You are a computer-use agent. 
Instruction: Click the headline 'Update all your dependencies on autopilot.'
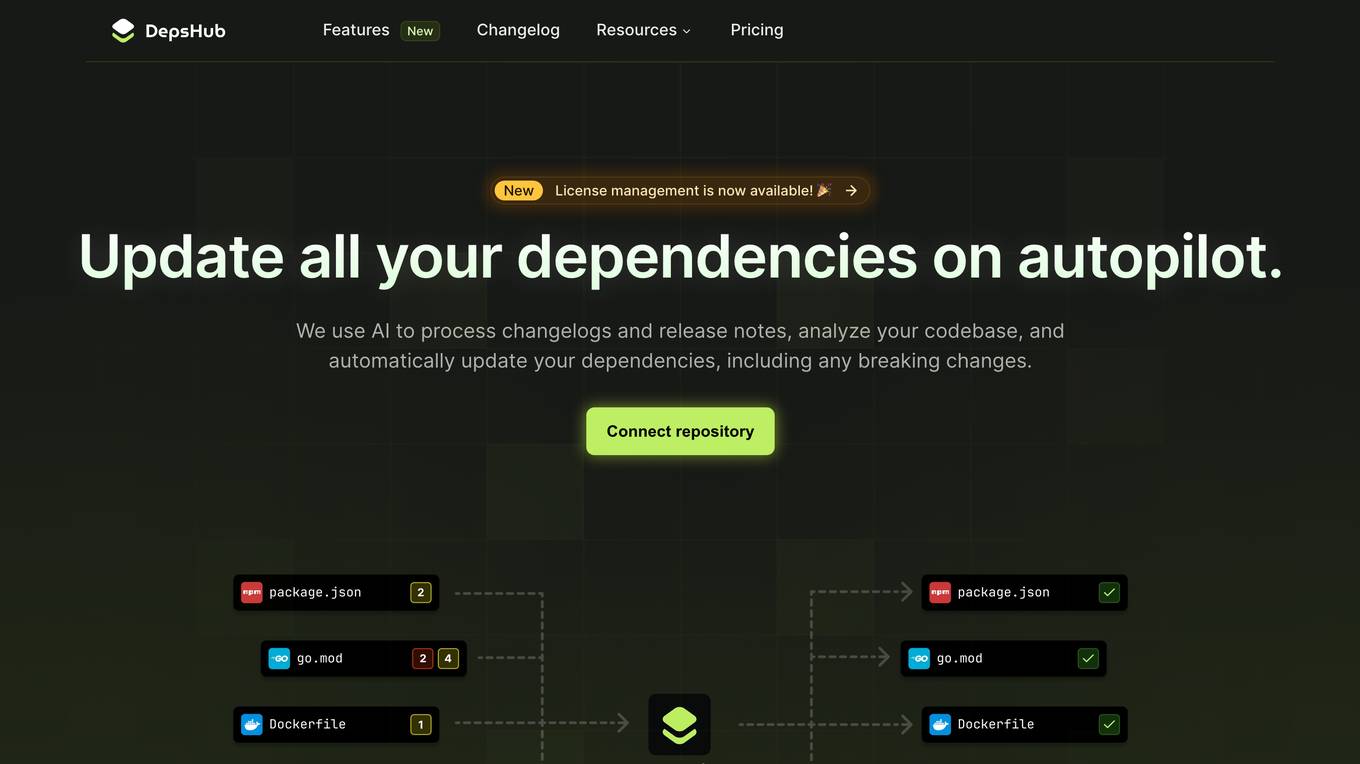680,256
